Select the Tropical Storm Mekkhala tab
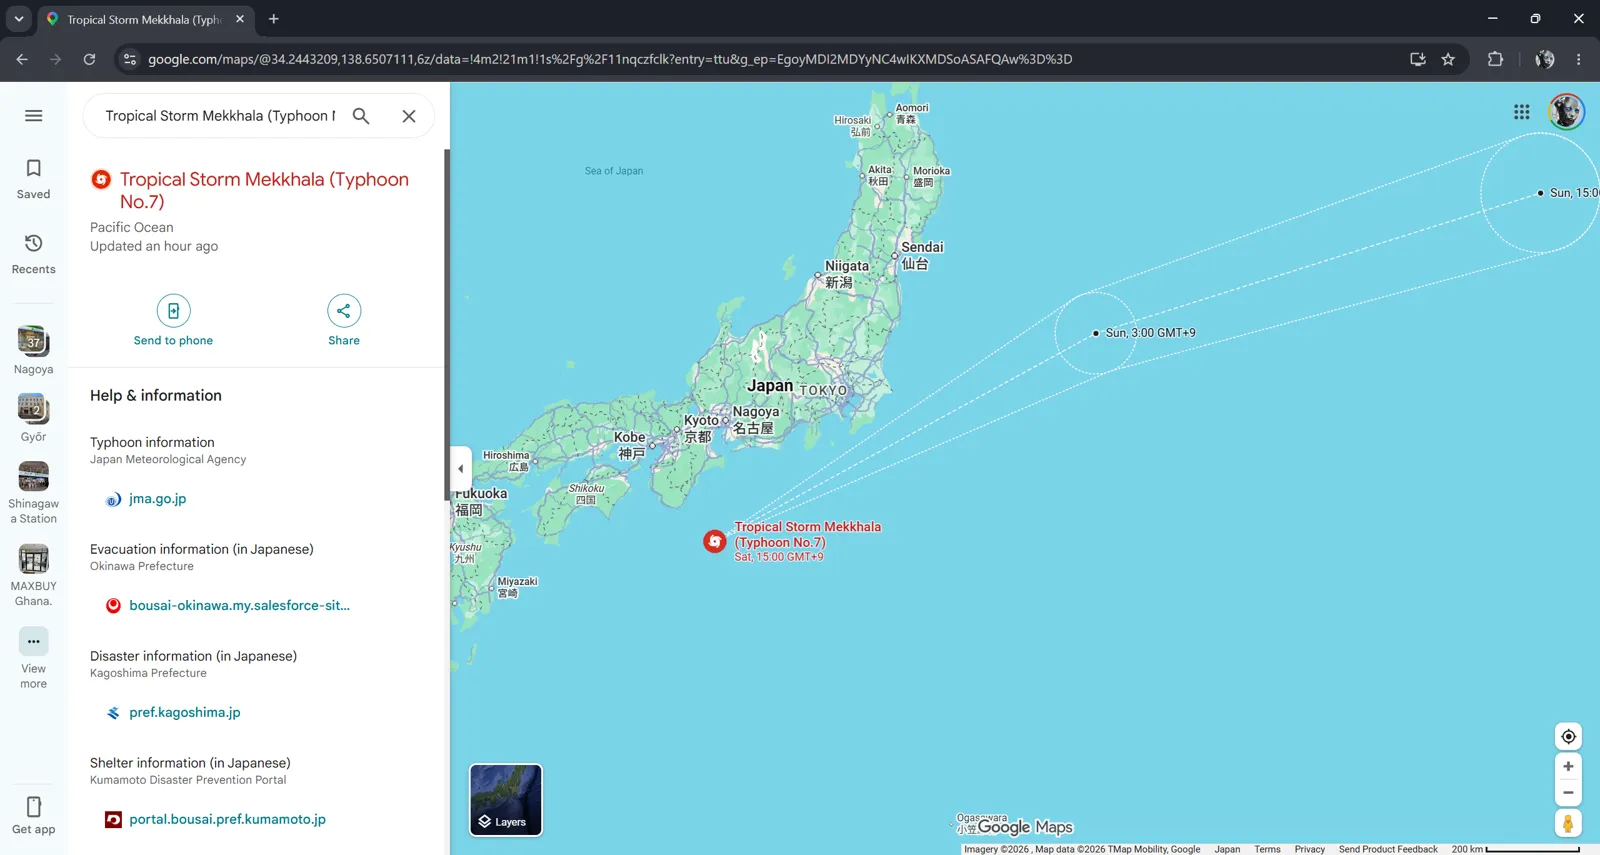1600x855 pixels. tap(146, 20)
